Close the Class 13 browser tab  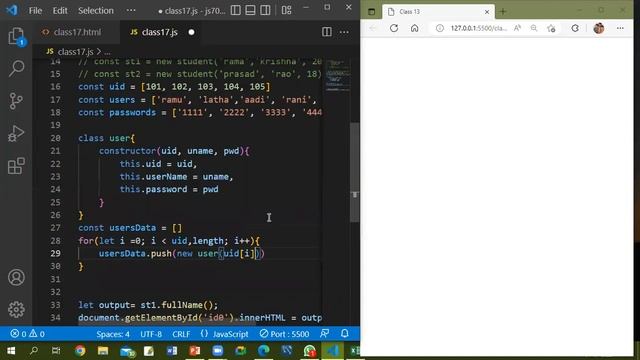487,12
